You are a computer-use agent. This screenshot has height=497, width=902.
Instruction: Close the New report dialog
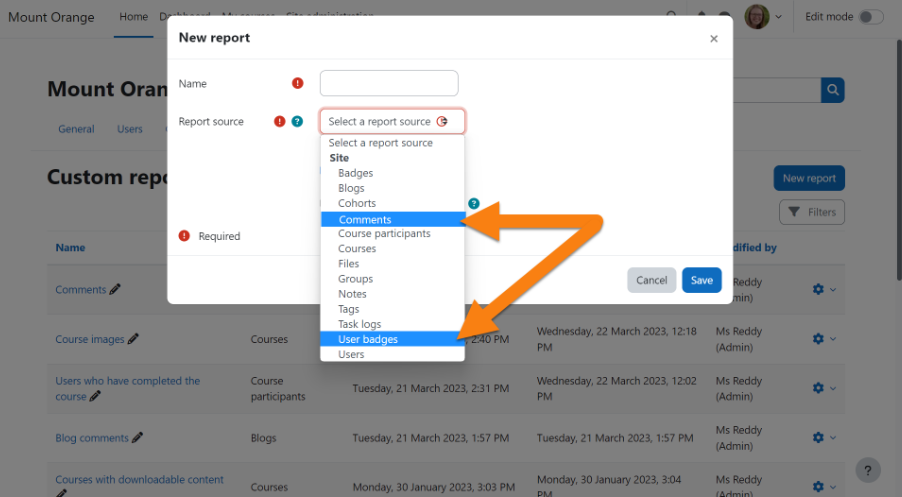pyautogui.click(x=713, y=39)
